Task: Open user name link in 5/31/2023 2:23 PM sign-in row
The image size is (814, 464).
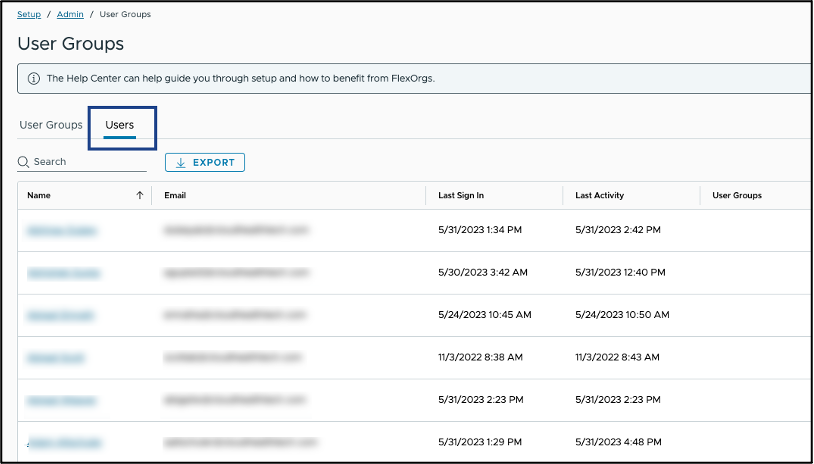Action: [x=61, y=400]
